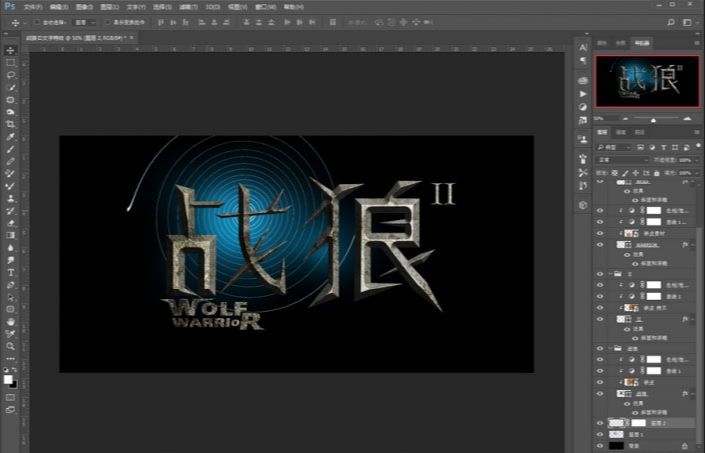Click the lock position button
The image size is (705, 453).
click(635, 173)
